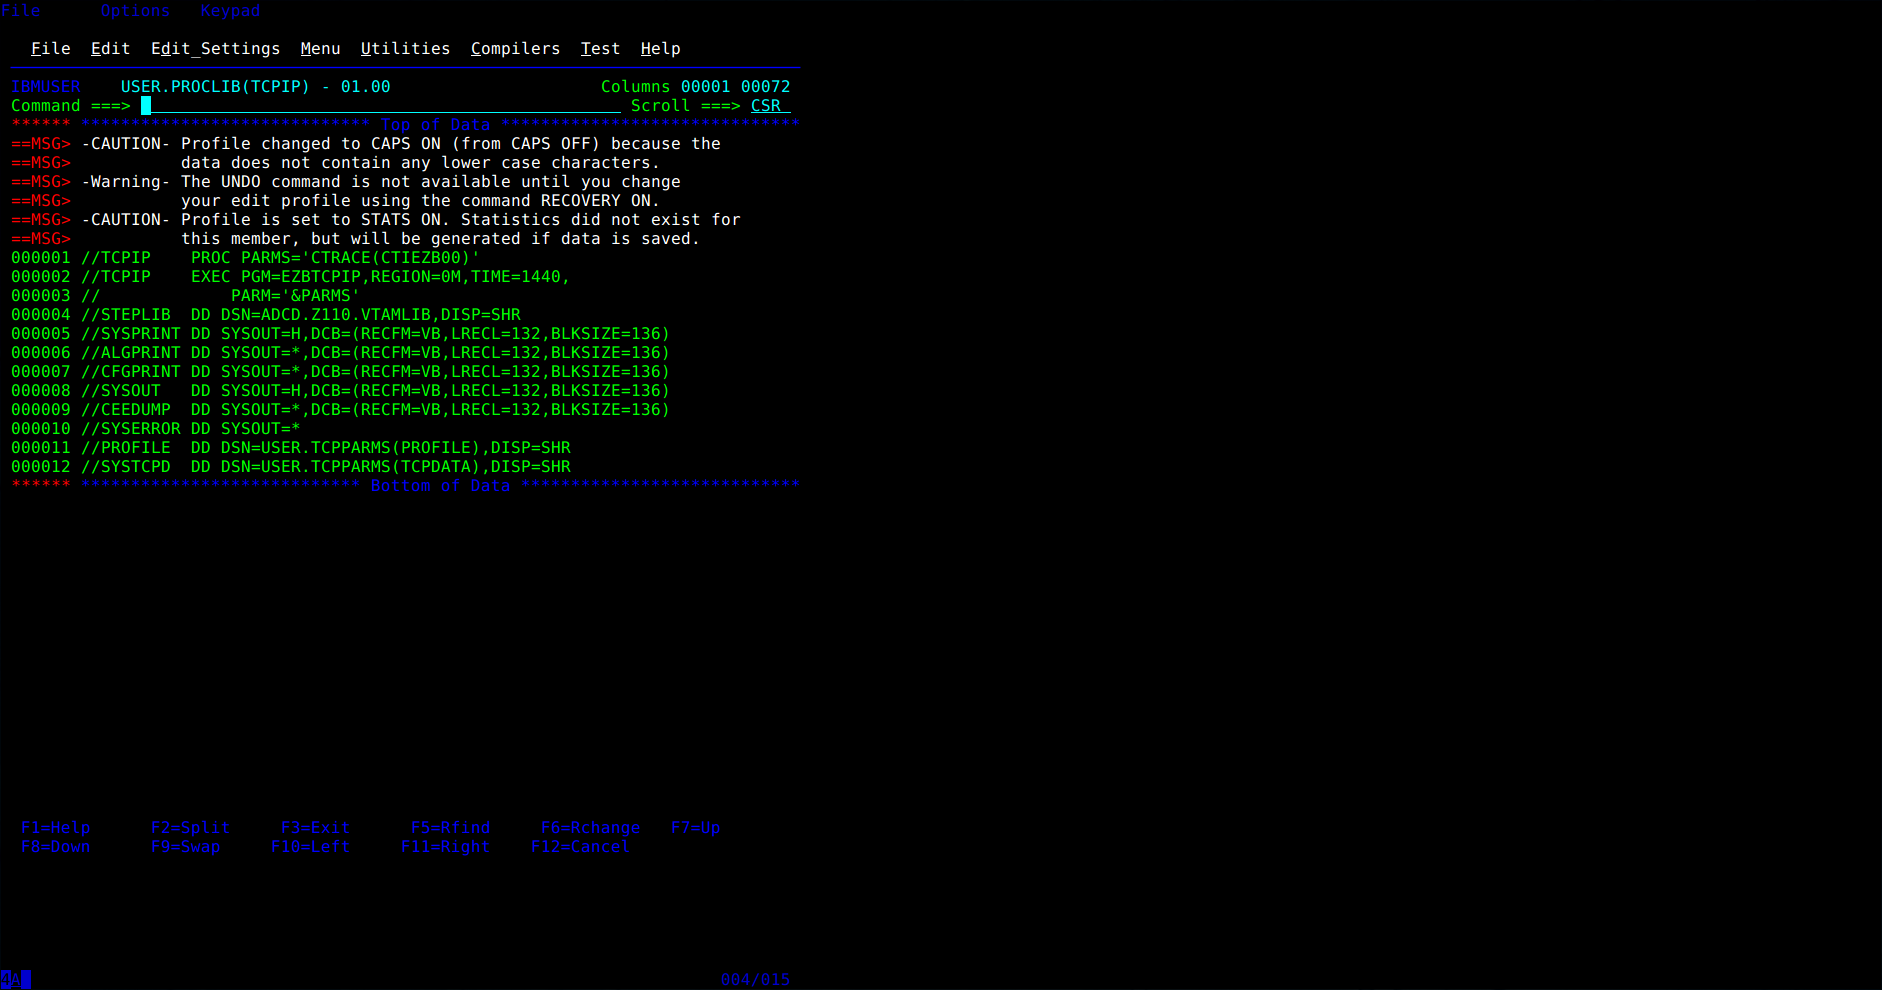
Task: Click the RECOVERY ON message line
Action: coord(335,200)
